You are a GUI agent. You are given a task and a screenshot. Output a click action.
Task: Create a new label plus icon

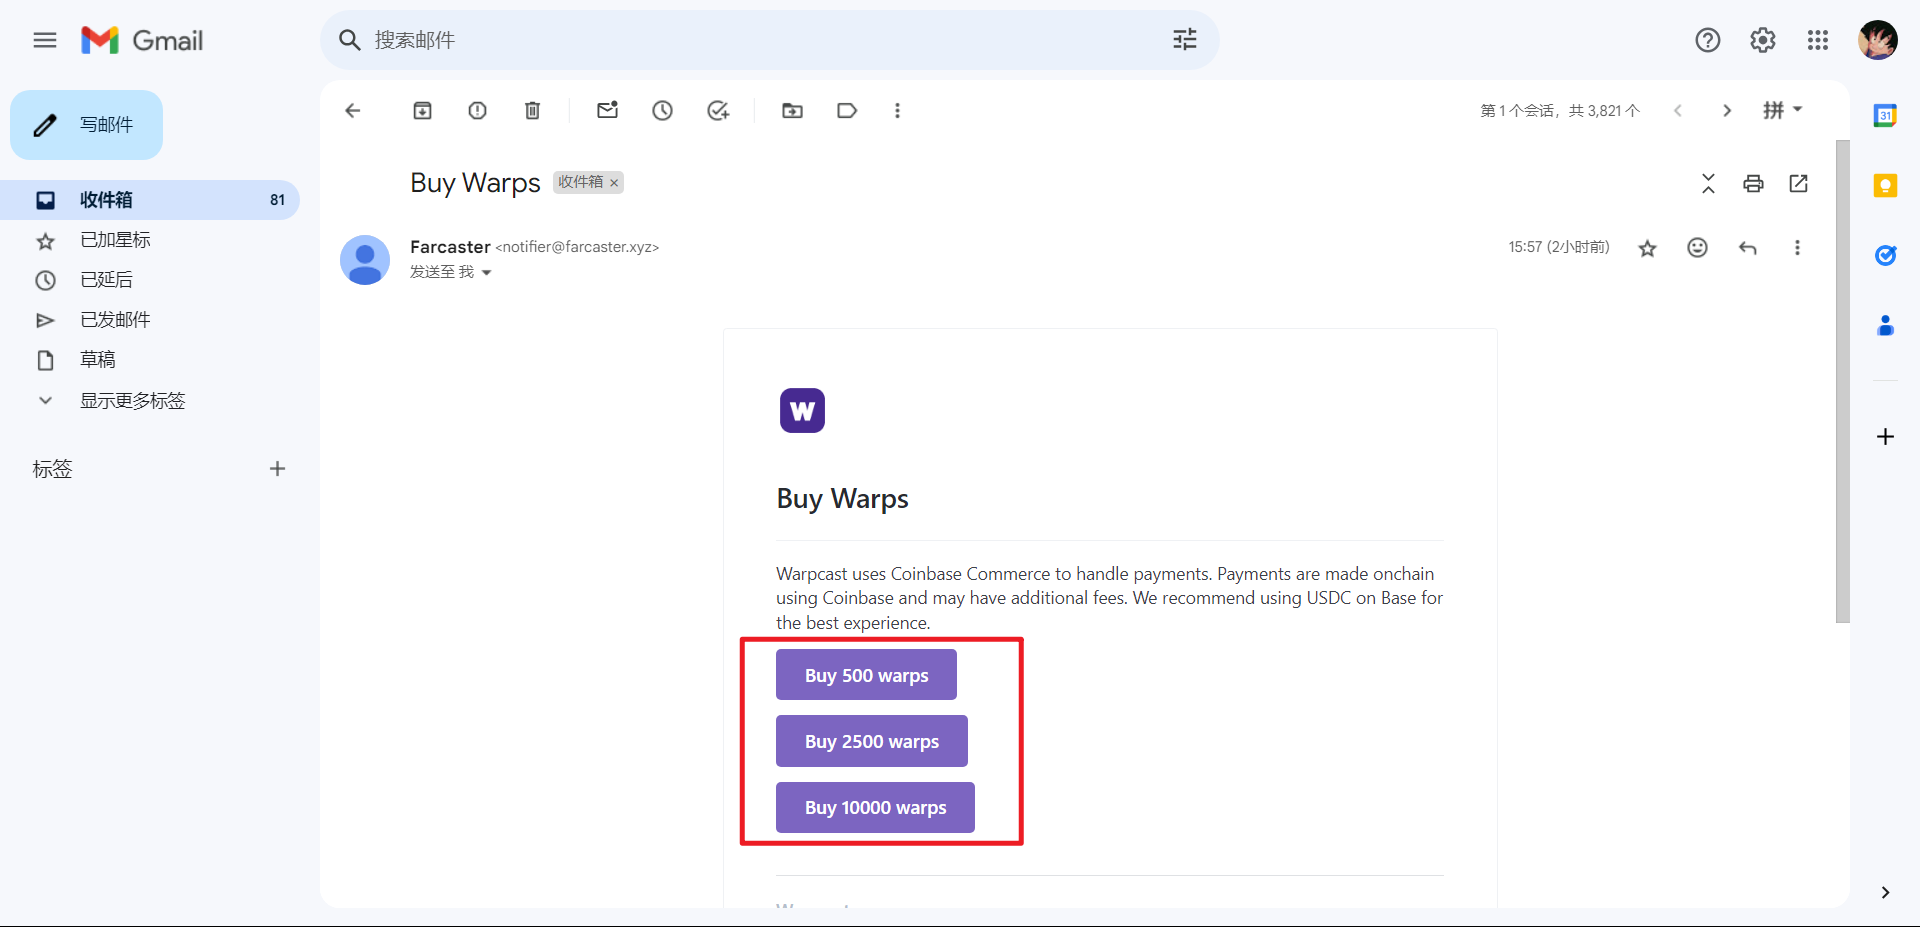(x=277, y=468)
